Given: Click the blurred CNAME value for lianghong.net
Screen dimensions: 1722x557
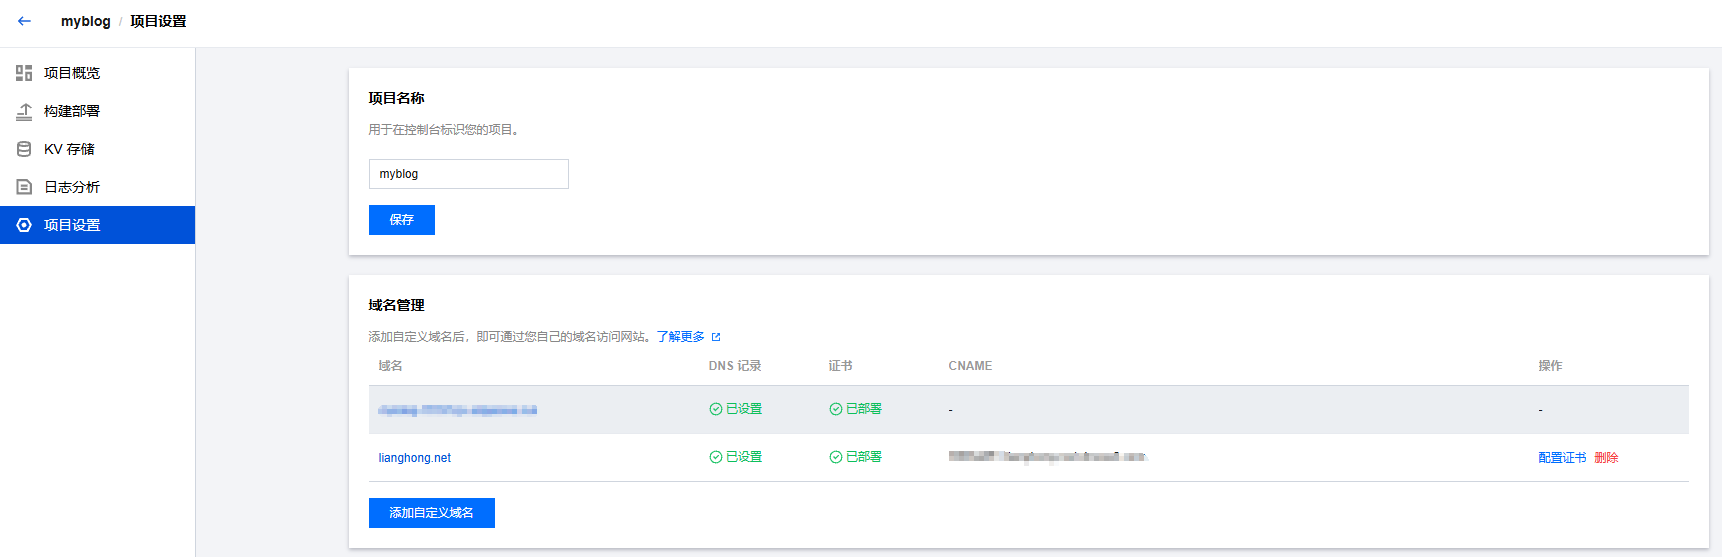Looking at the screenshot, I should coord(1046,457).
